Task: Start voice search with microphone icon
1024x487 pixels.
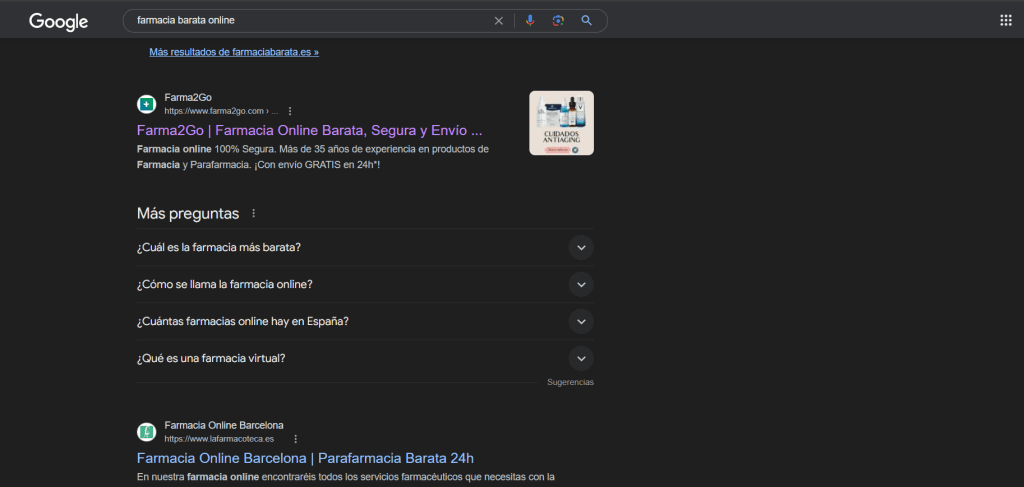Action: 530,21
